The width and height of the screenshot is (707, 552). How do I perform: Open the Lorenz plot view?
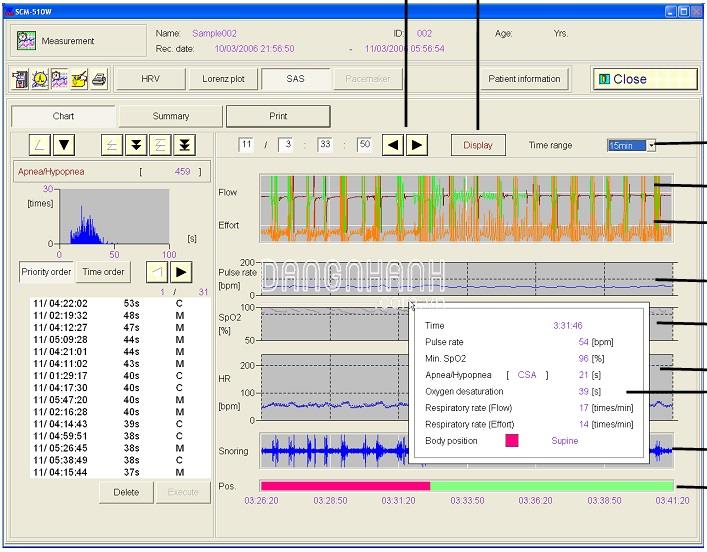coord(223,79)
